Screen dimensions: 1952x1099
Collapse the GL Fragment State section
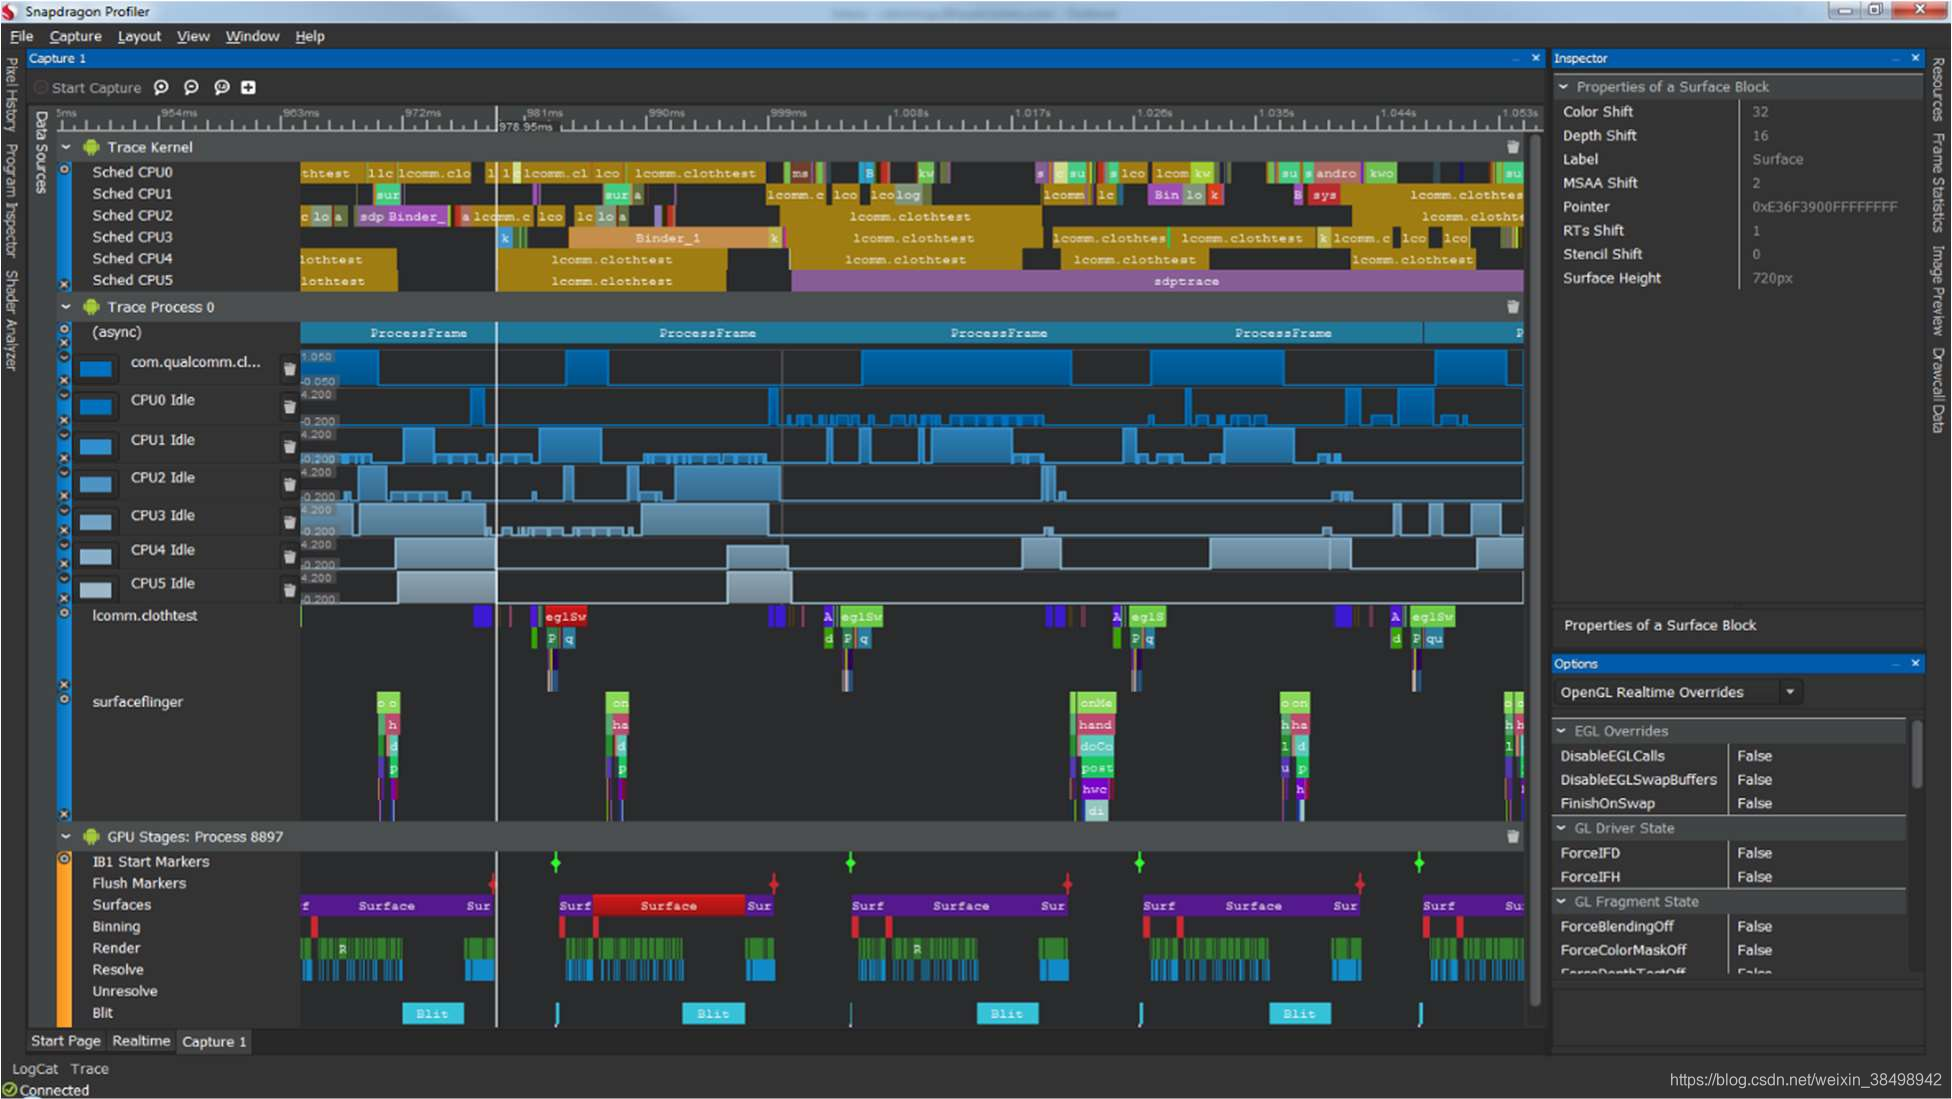click(1562, 902)
